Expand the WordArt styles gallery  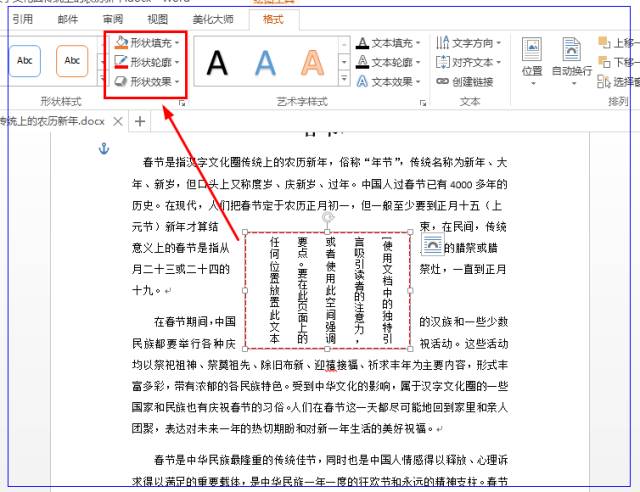pyautogui.click(x=344, y=78)
